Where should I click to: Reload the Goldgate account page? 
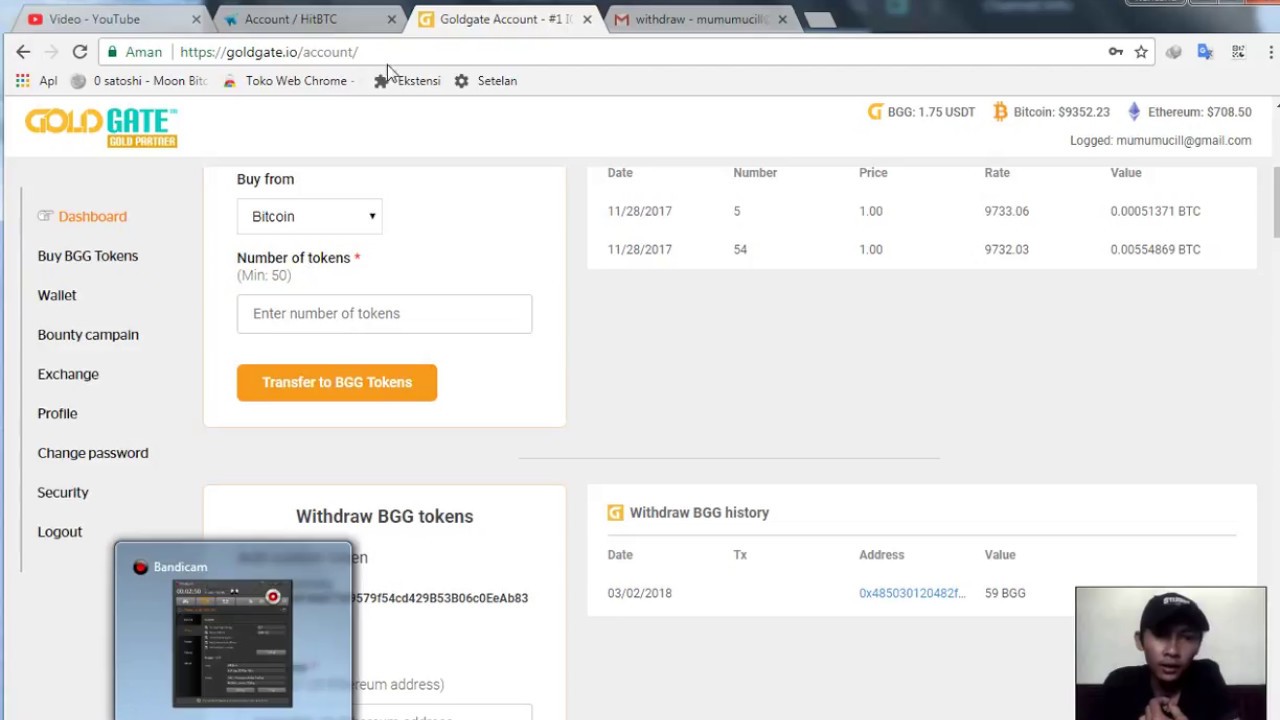click(x=80, y=52)
